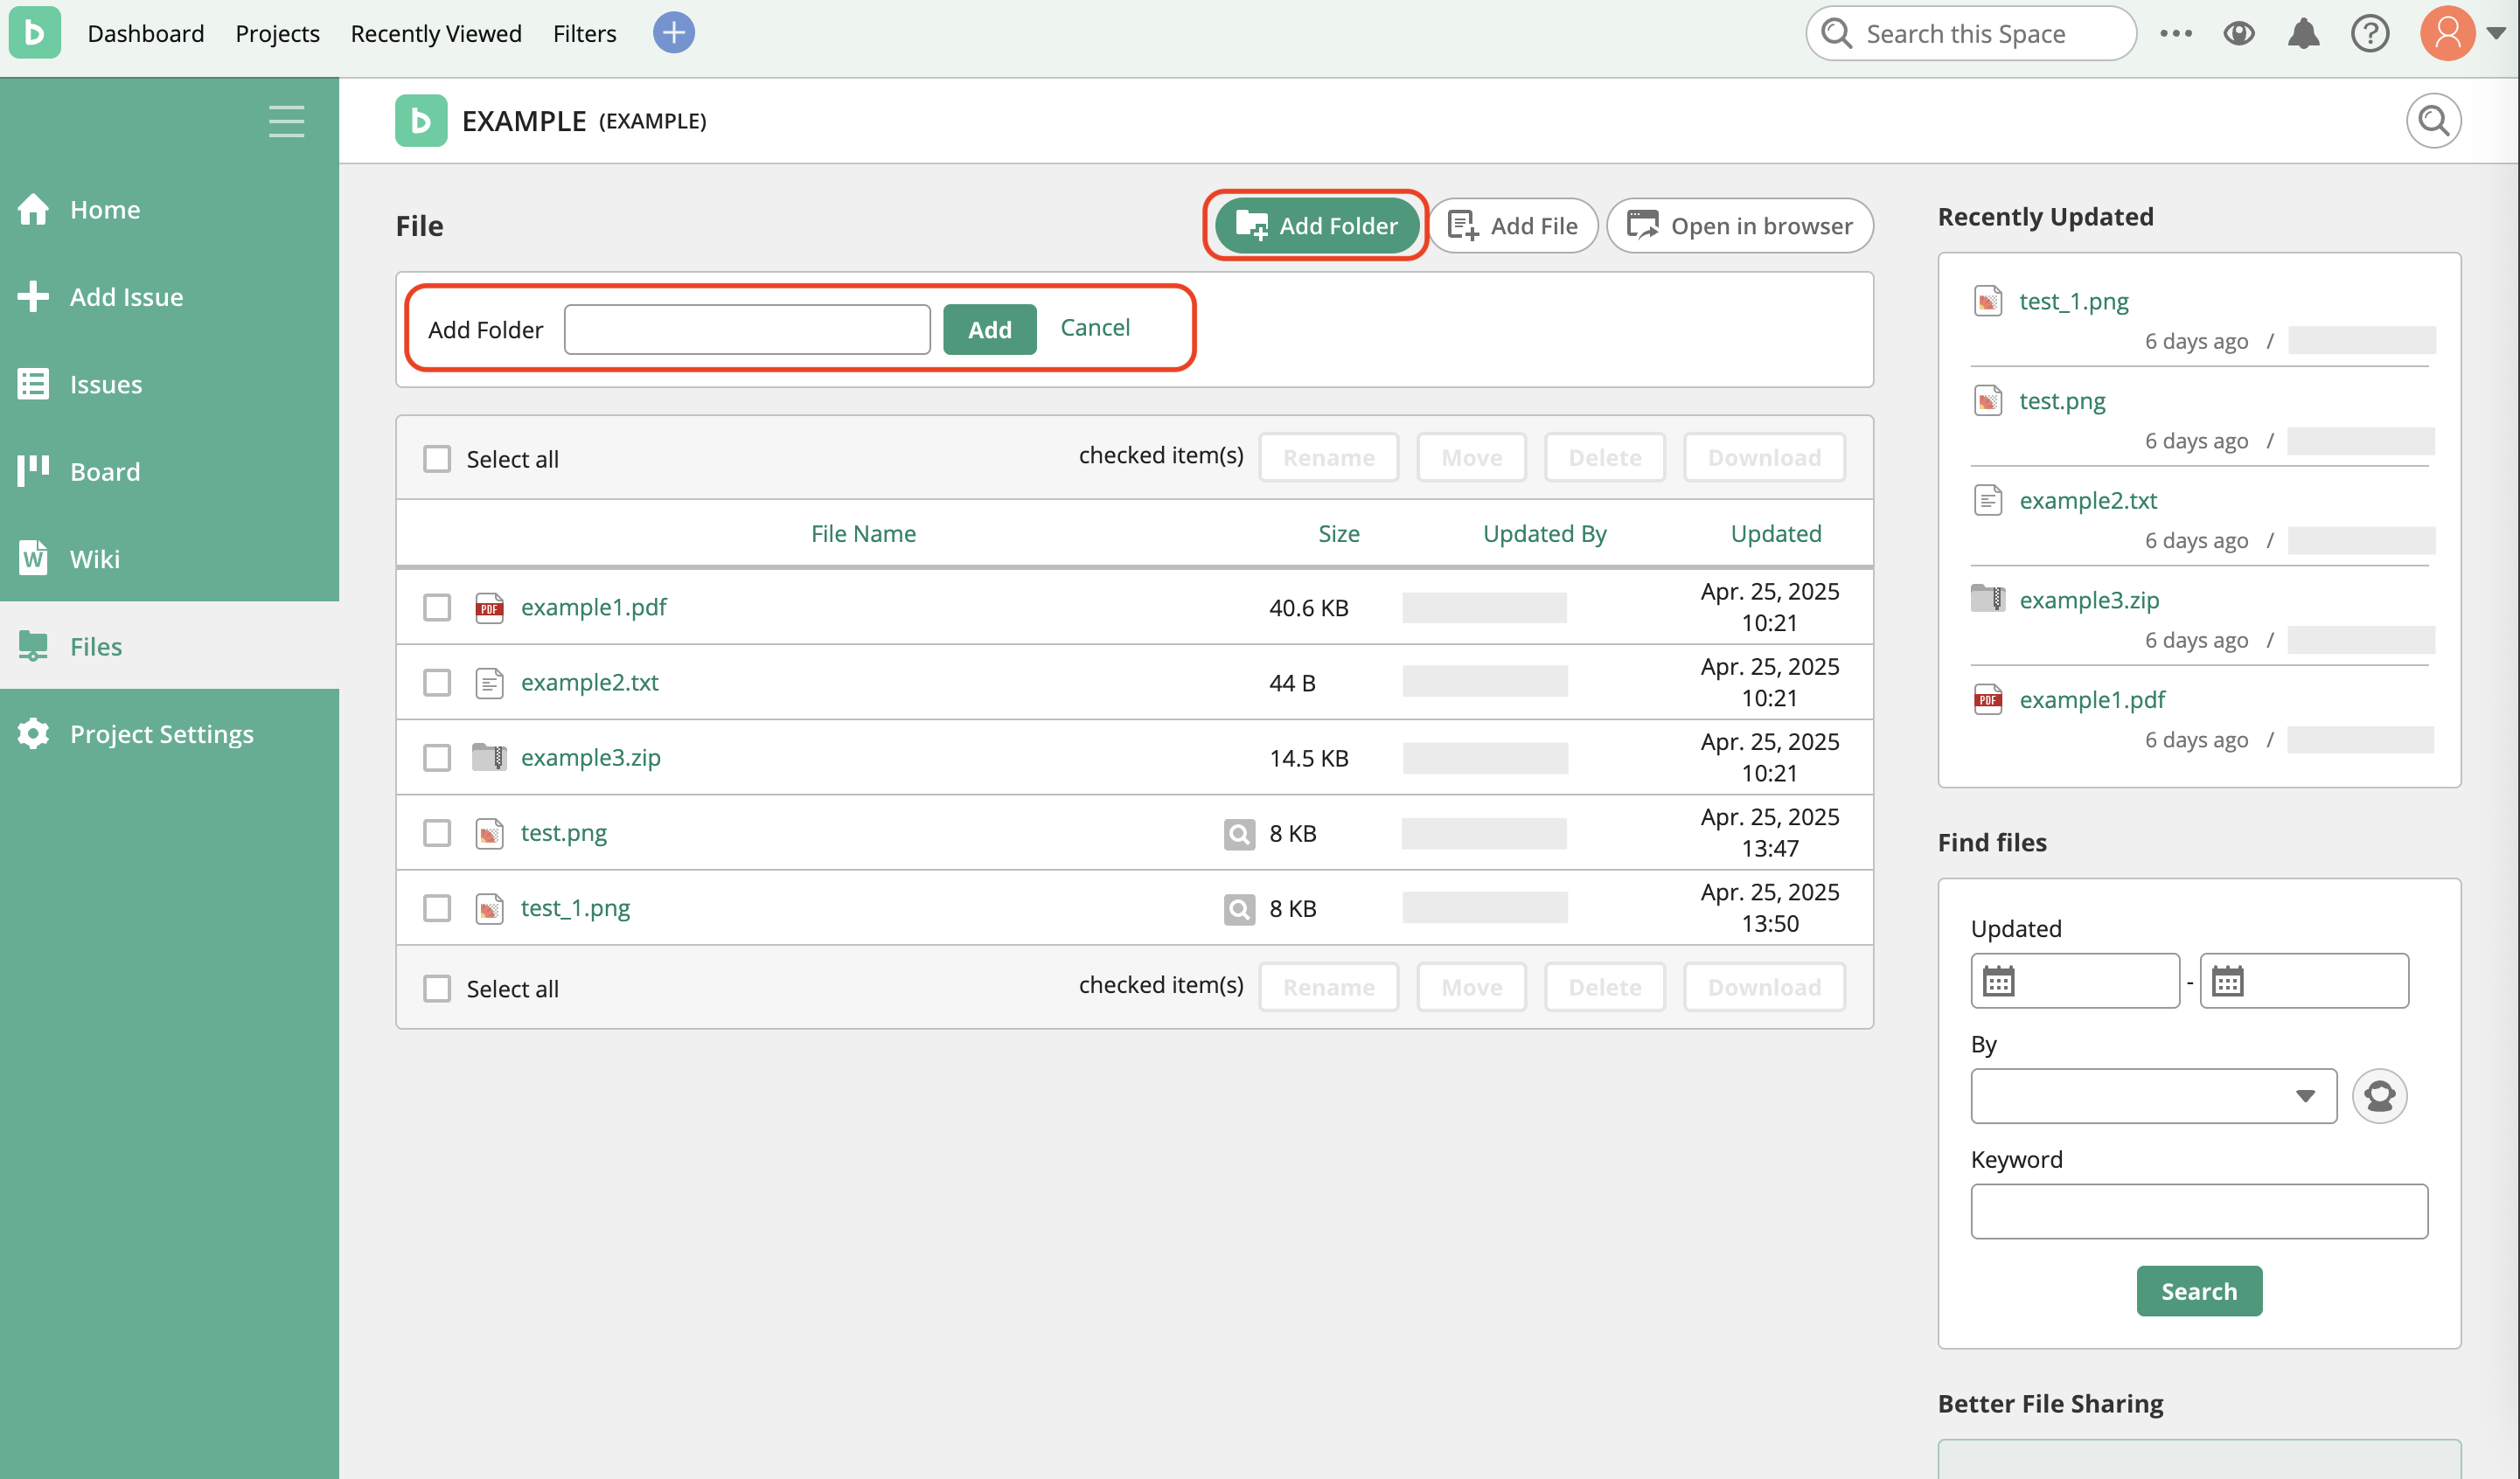This screenshot has height=1479, width=2520.
Task: Sort by Updated By column
Action: 1544,533
